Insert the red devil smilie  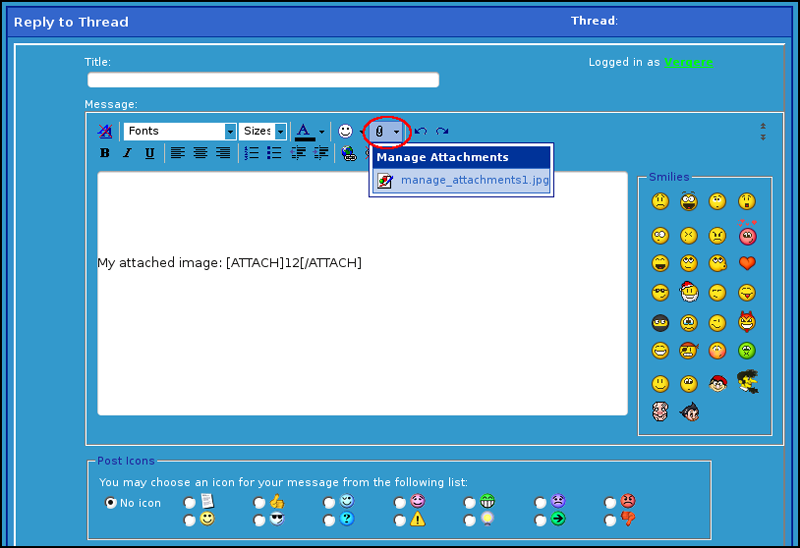pos(747,321)
